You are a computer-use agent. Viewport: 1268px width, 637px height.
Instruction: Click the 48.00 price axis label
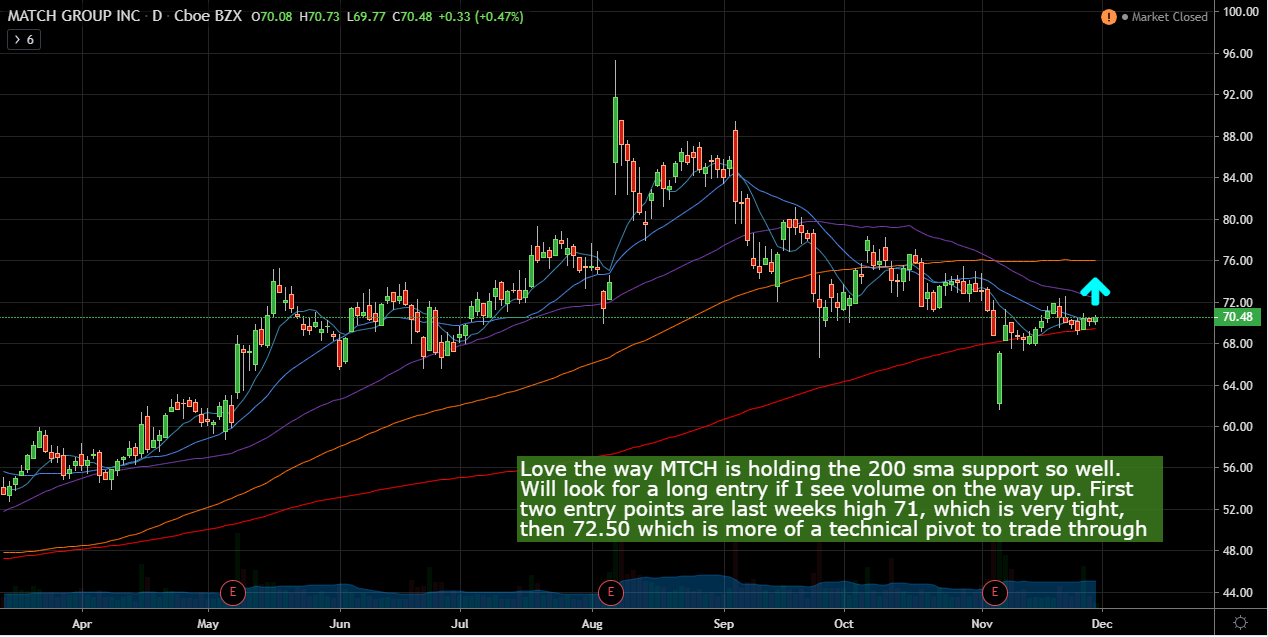point(1240,551)
